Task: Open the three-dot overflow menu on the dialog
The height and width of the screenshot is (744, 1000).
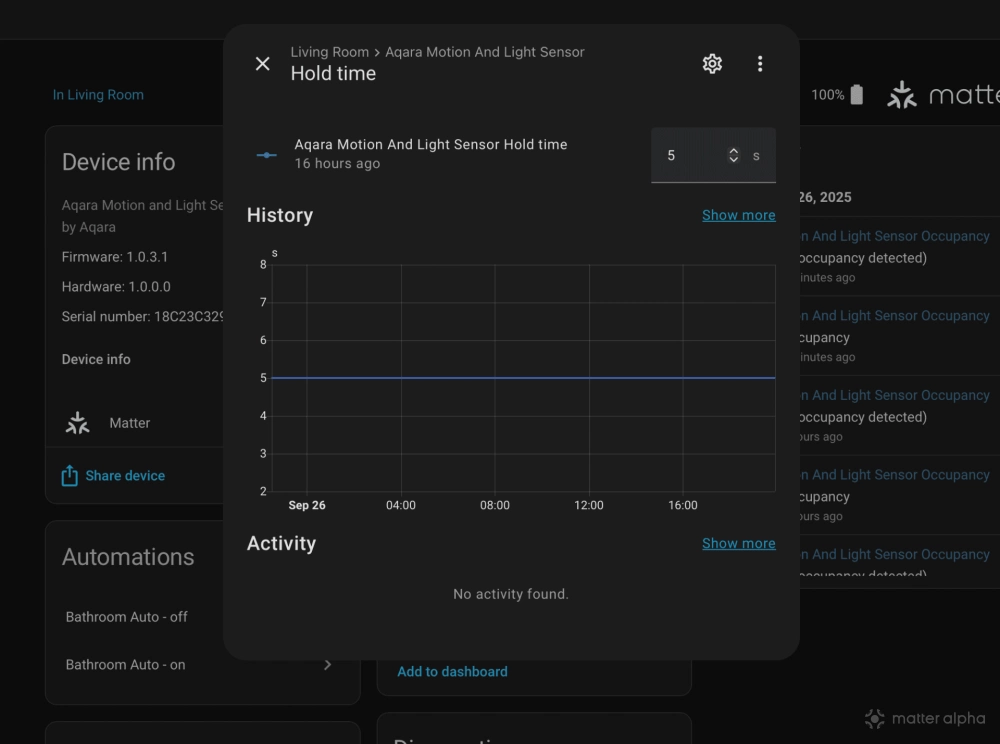Action: (x=760, y=63)
